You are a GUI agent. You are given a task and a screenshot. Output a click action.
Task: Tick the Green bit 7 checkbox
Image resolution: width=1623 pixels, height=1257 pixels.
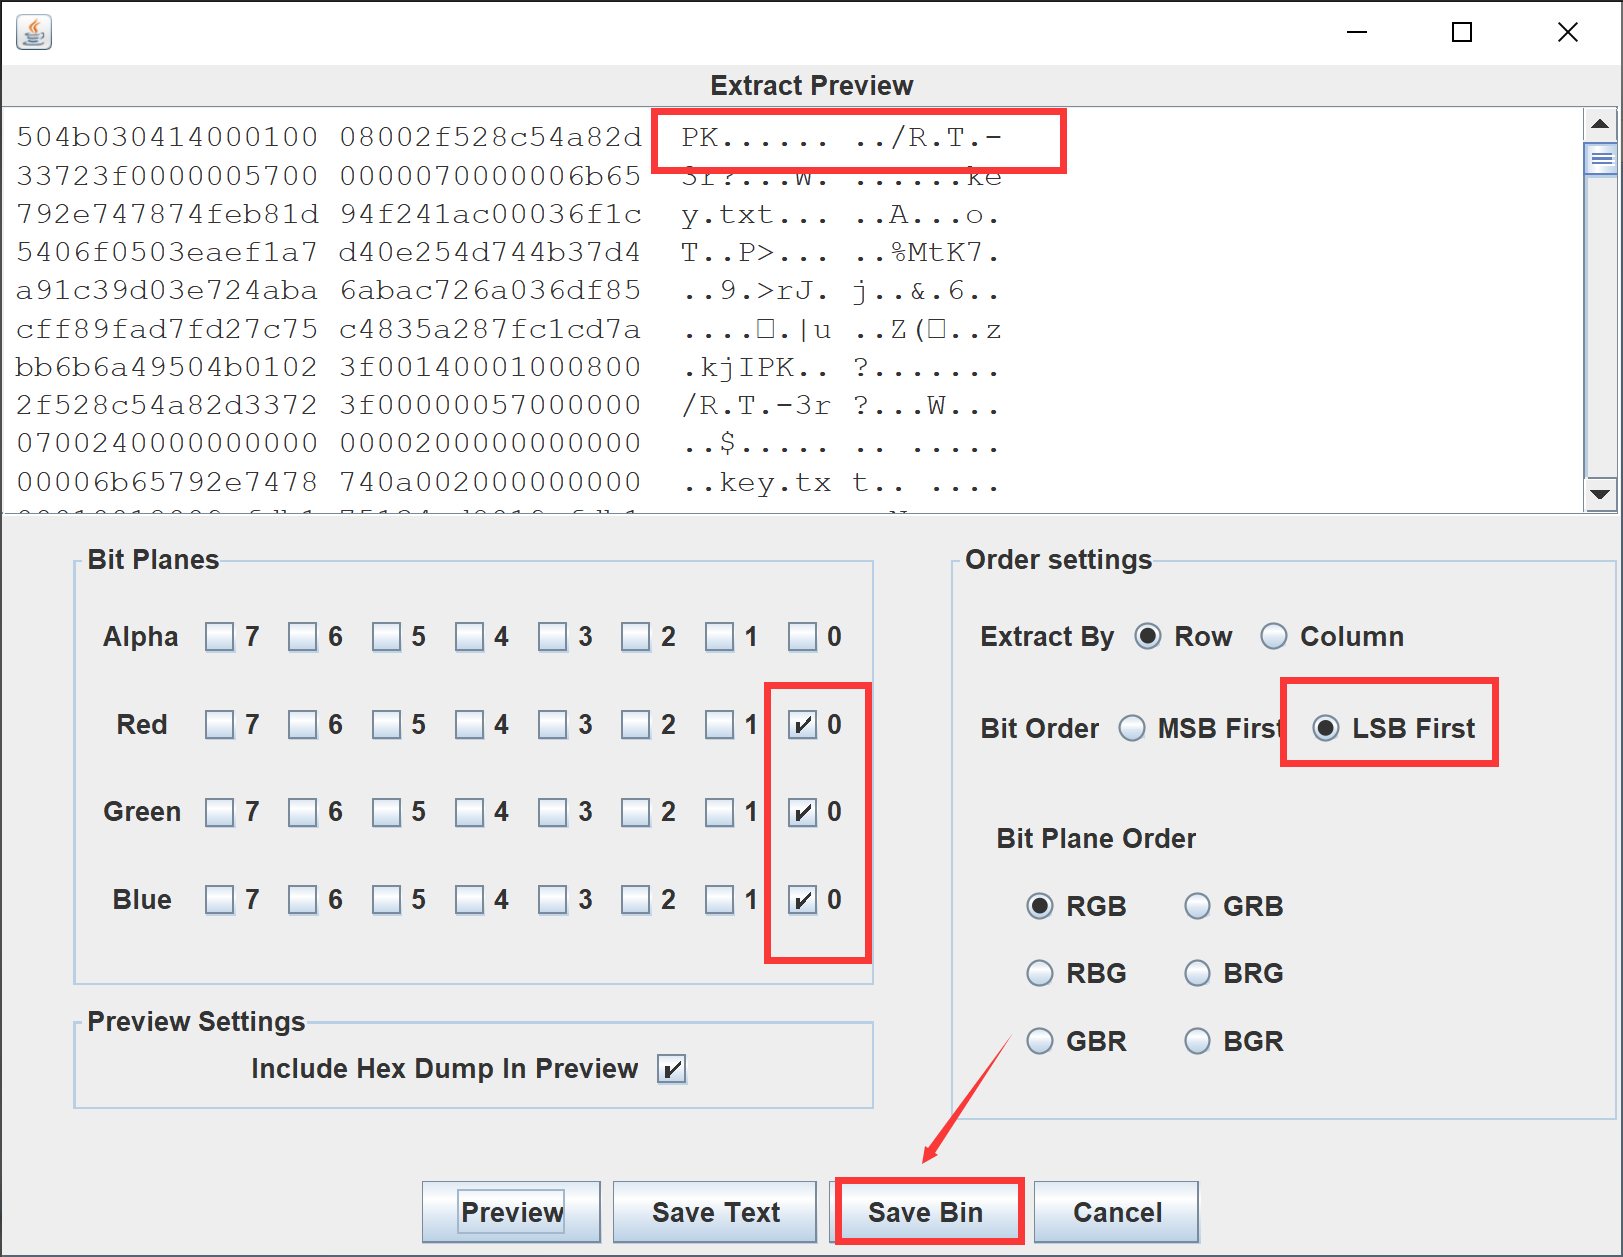tap(219, 812)
